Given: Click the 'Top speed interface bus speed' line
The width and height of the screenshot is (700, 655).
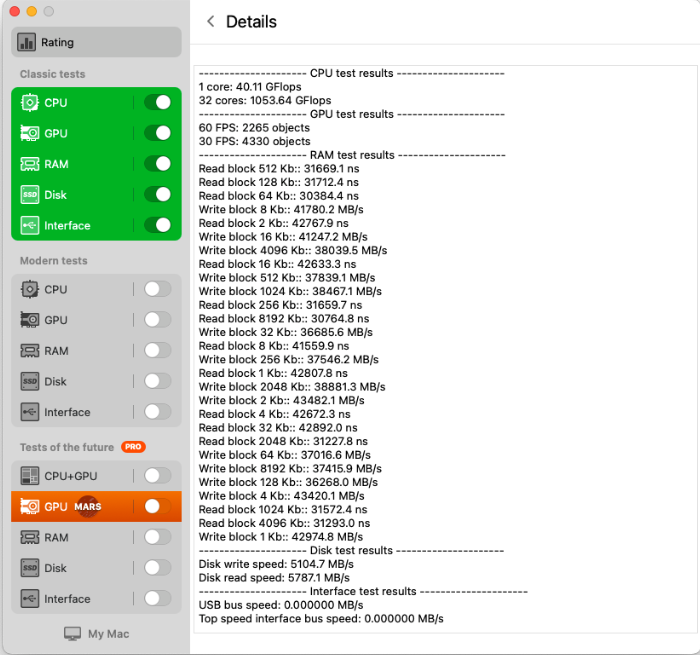Looking at the screenshot, I should [x=321, y=619].
